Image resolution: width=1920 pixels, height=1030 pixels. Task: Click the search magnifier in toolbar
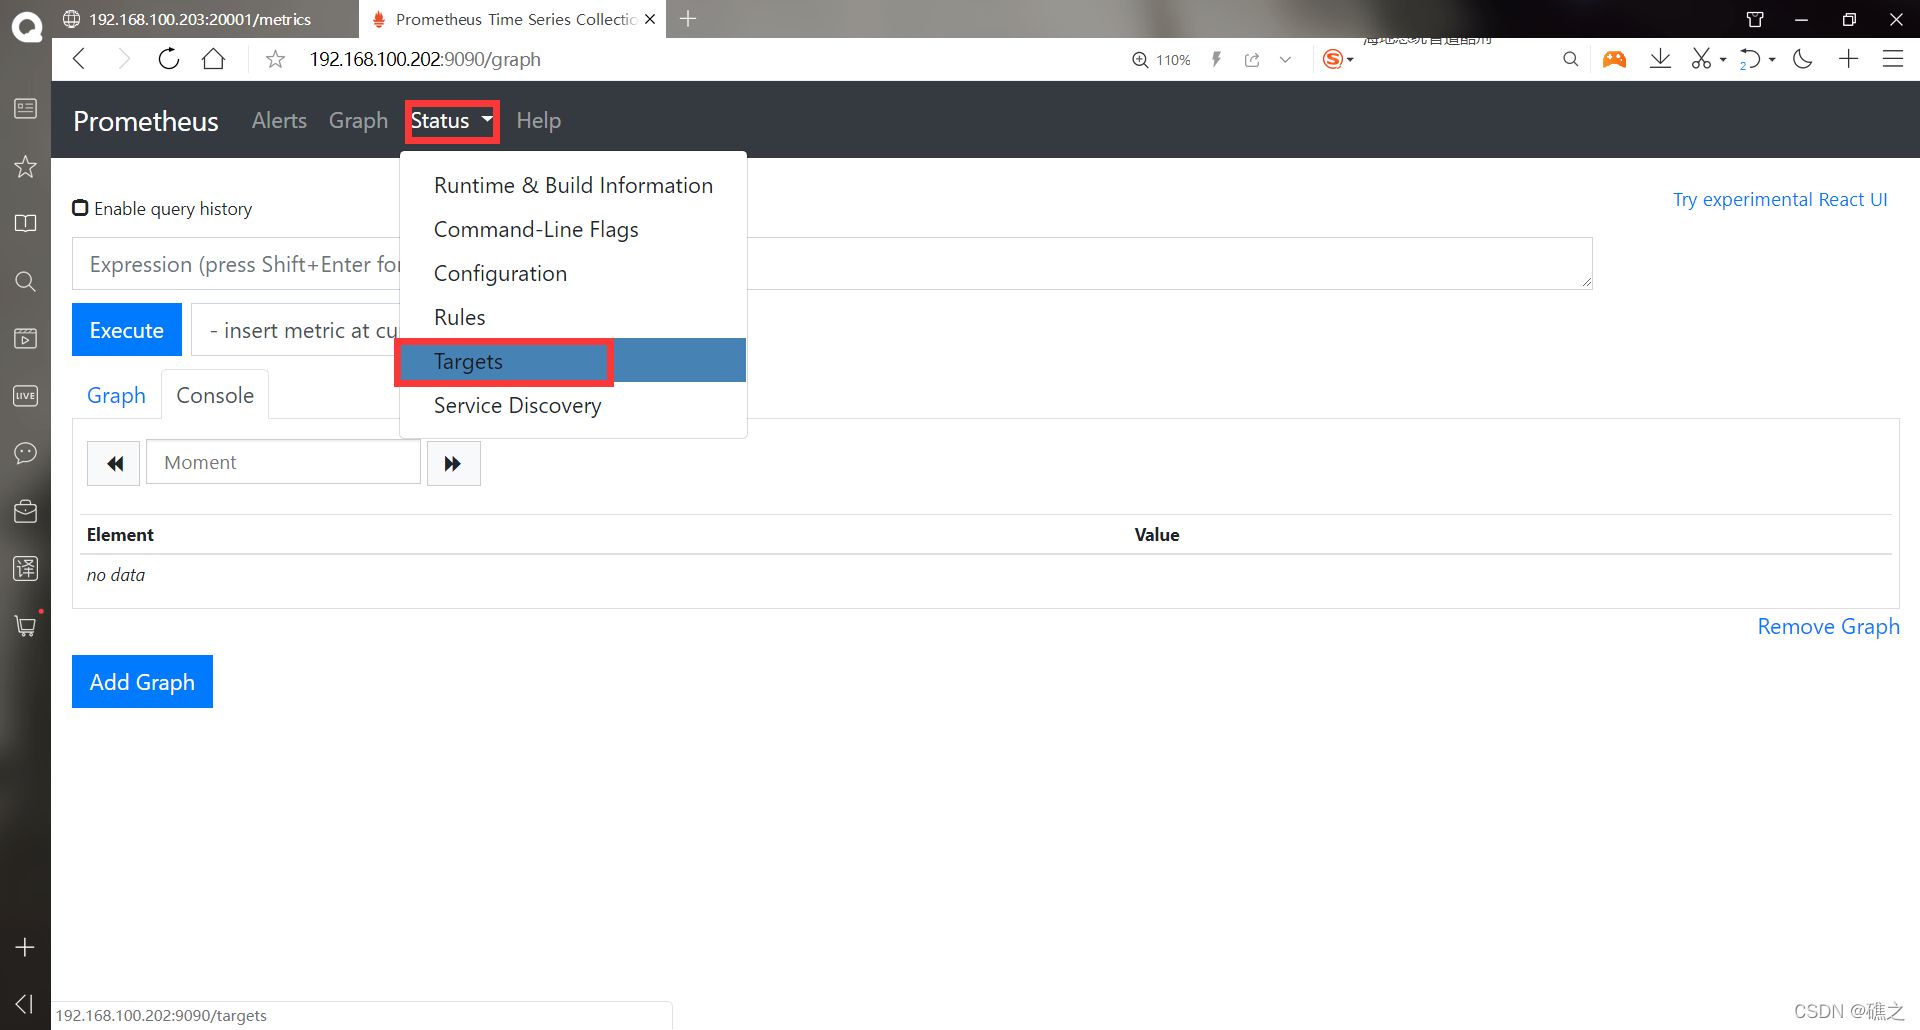pos(1571,59)
